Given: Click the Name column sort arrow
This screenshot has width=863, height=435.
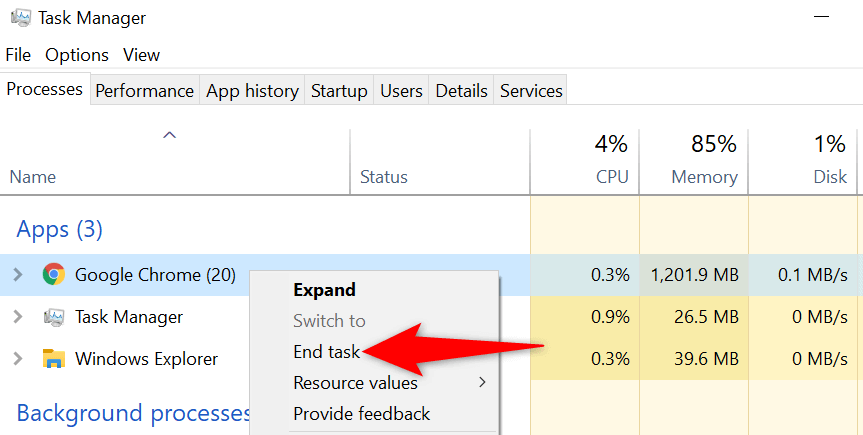Looking at the screenshot, I should pos(170,136).
